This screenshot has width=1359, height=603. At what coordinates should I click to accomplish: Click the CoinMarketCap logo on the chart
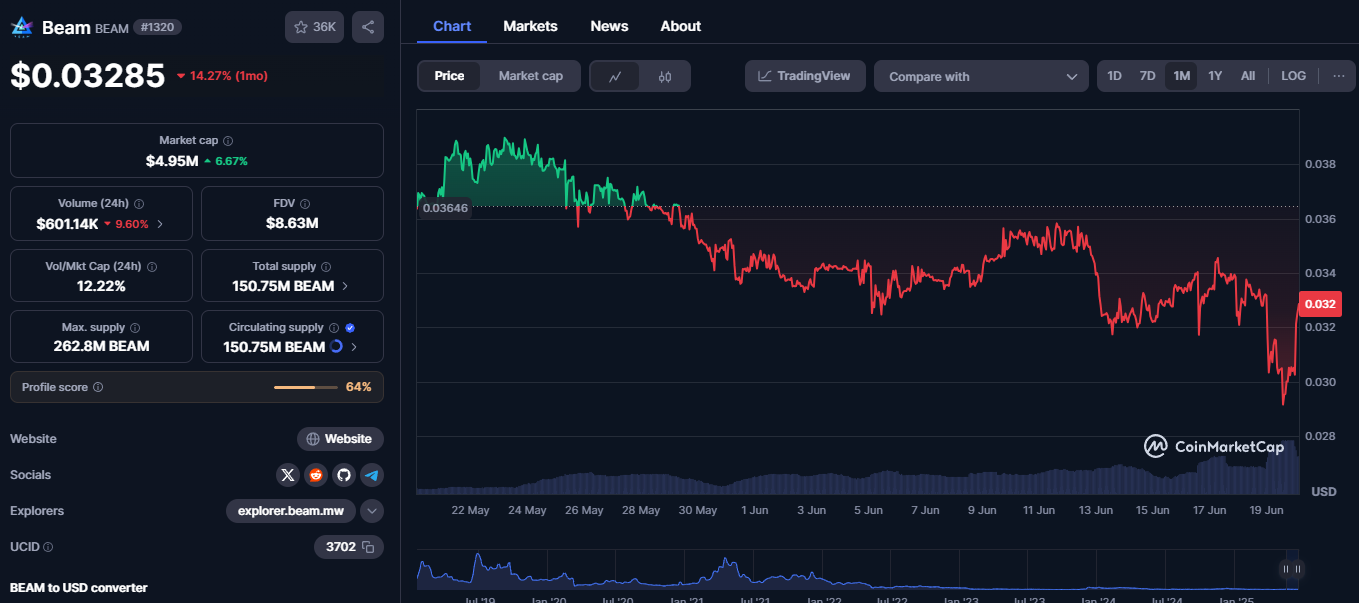tap(1214, 447)
